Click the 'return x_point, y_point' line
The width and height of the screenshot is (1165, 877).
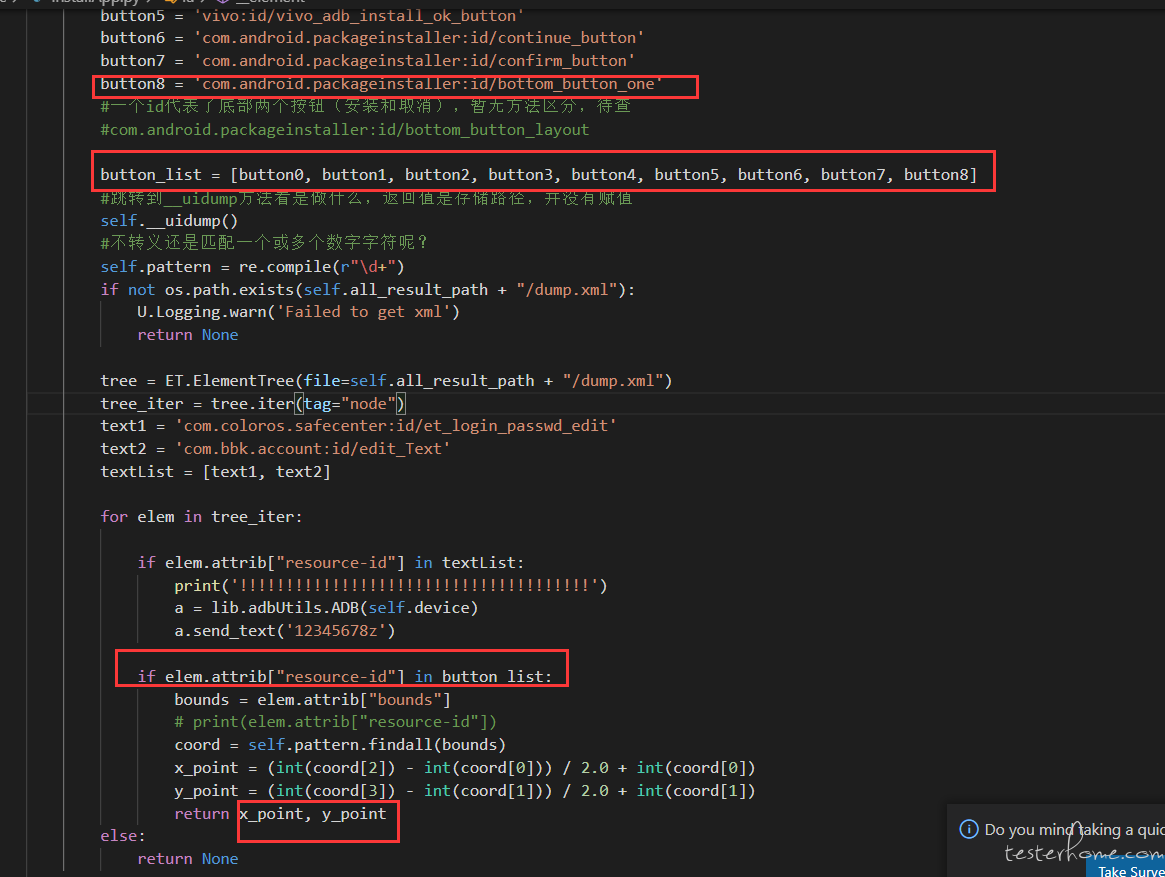(280, 814)
